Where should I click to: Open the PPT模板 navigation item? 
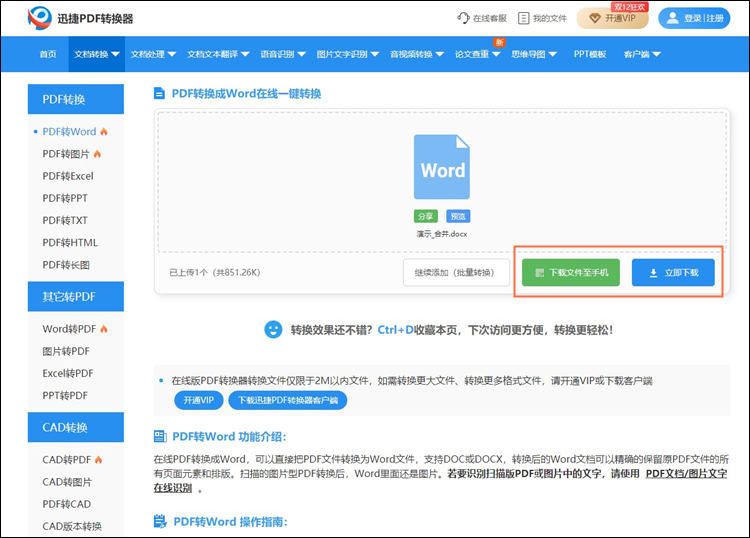tap(590, 54)
